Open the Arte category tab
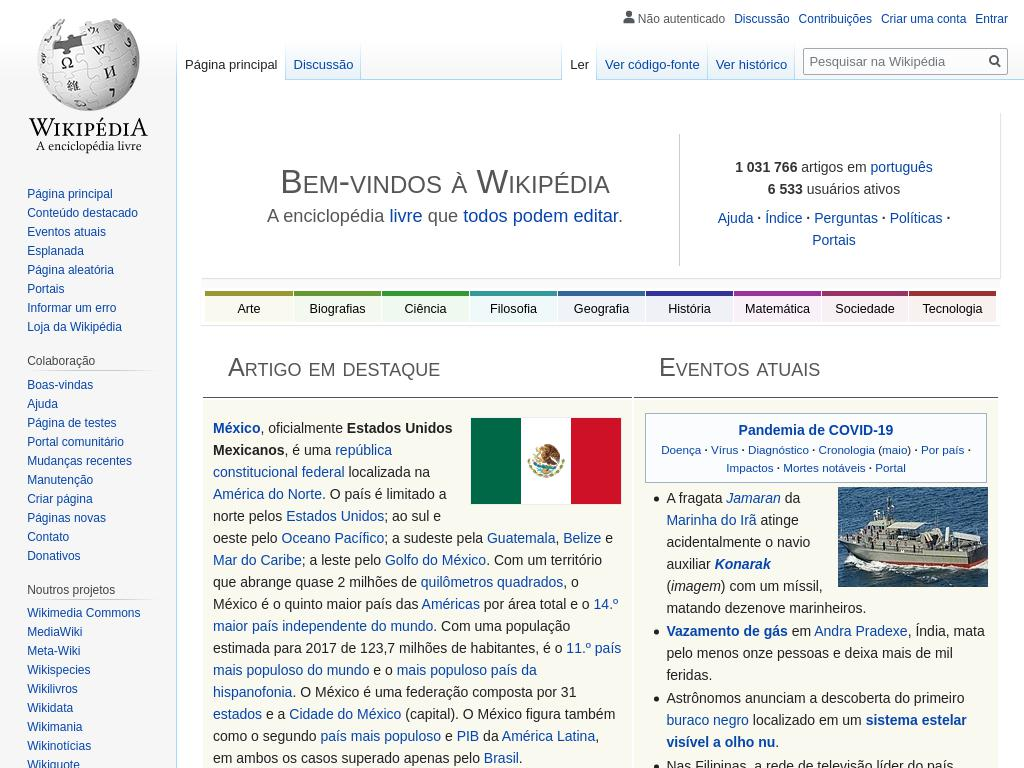The height and width of the screenshot is (768, 1024). 249,309
